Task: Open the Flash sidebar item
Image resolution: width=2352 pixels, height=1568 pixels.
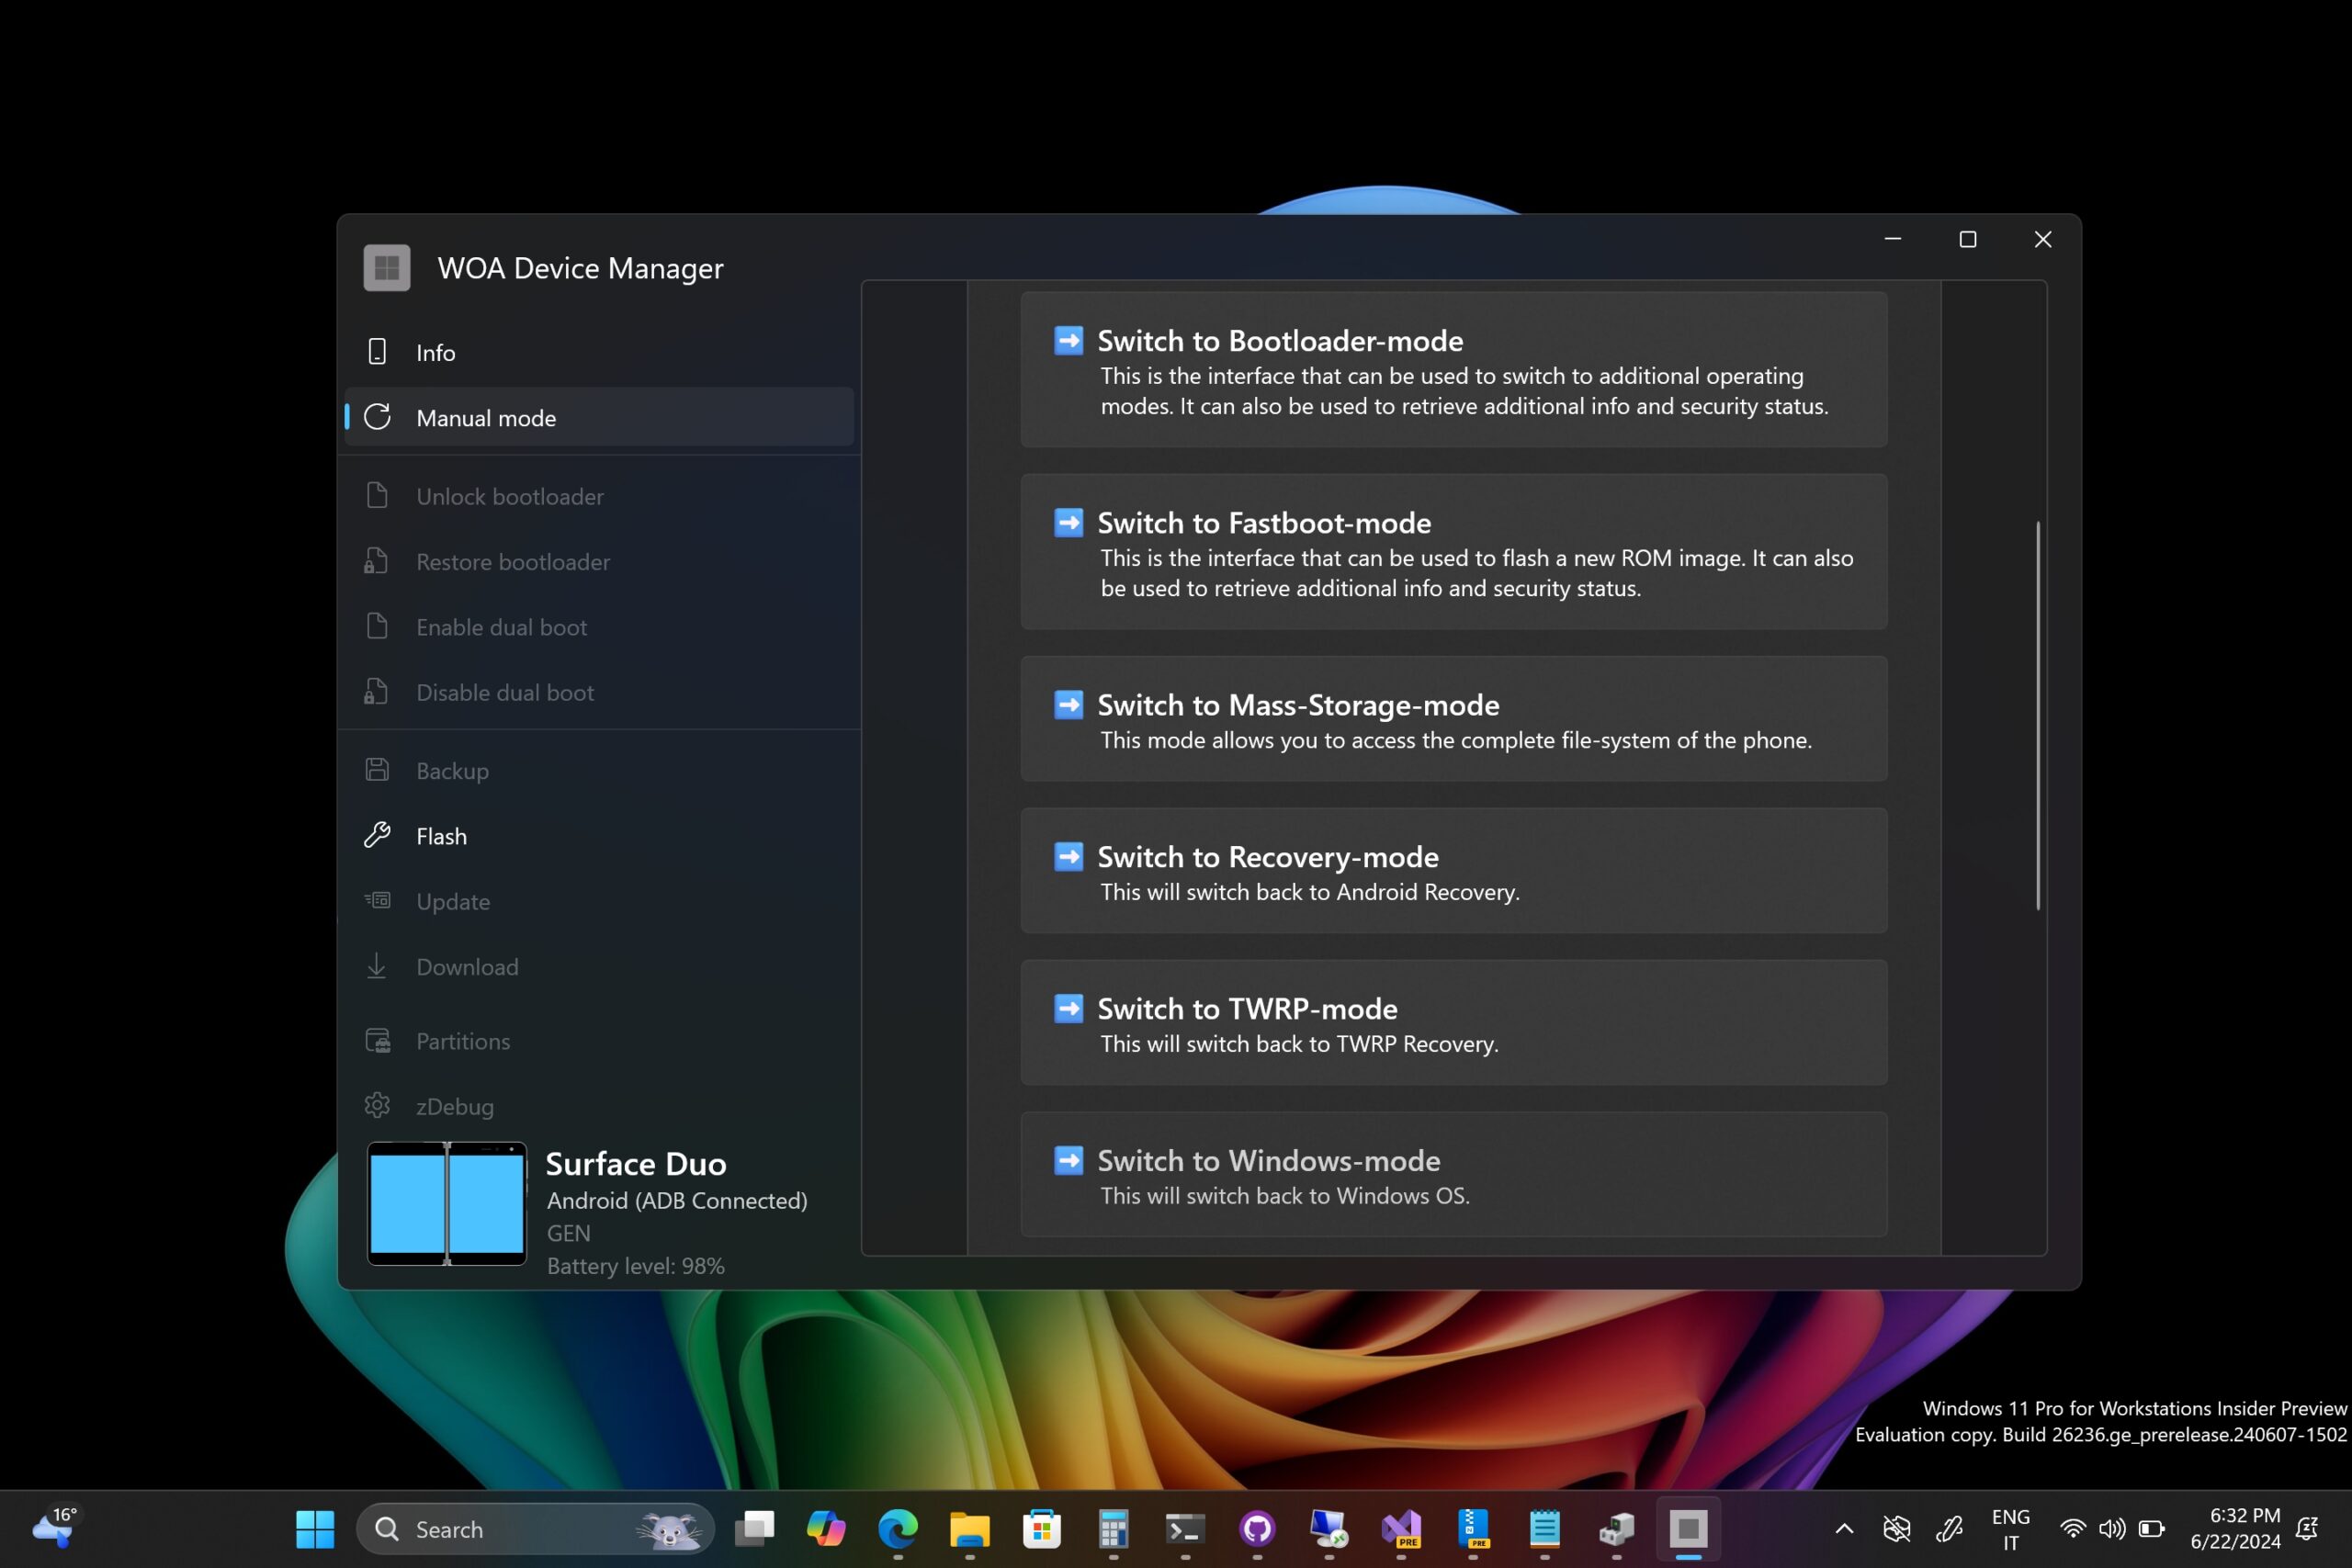Action: pos(599,836)
